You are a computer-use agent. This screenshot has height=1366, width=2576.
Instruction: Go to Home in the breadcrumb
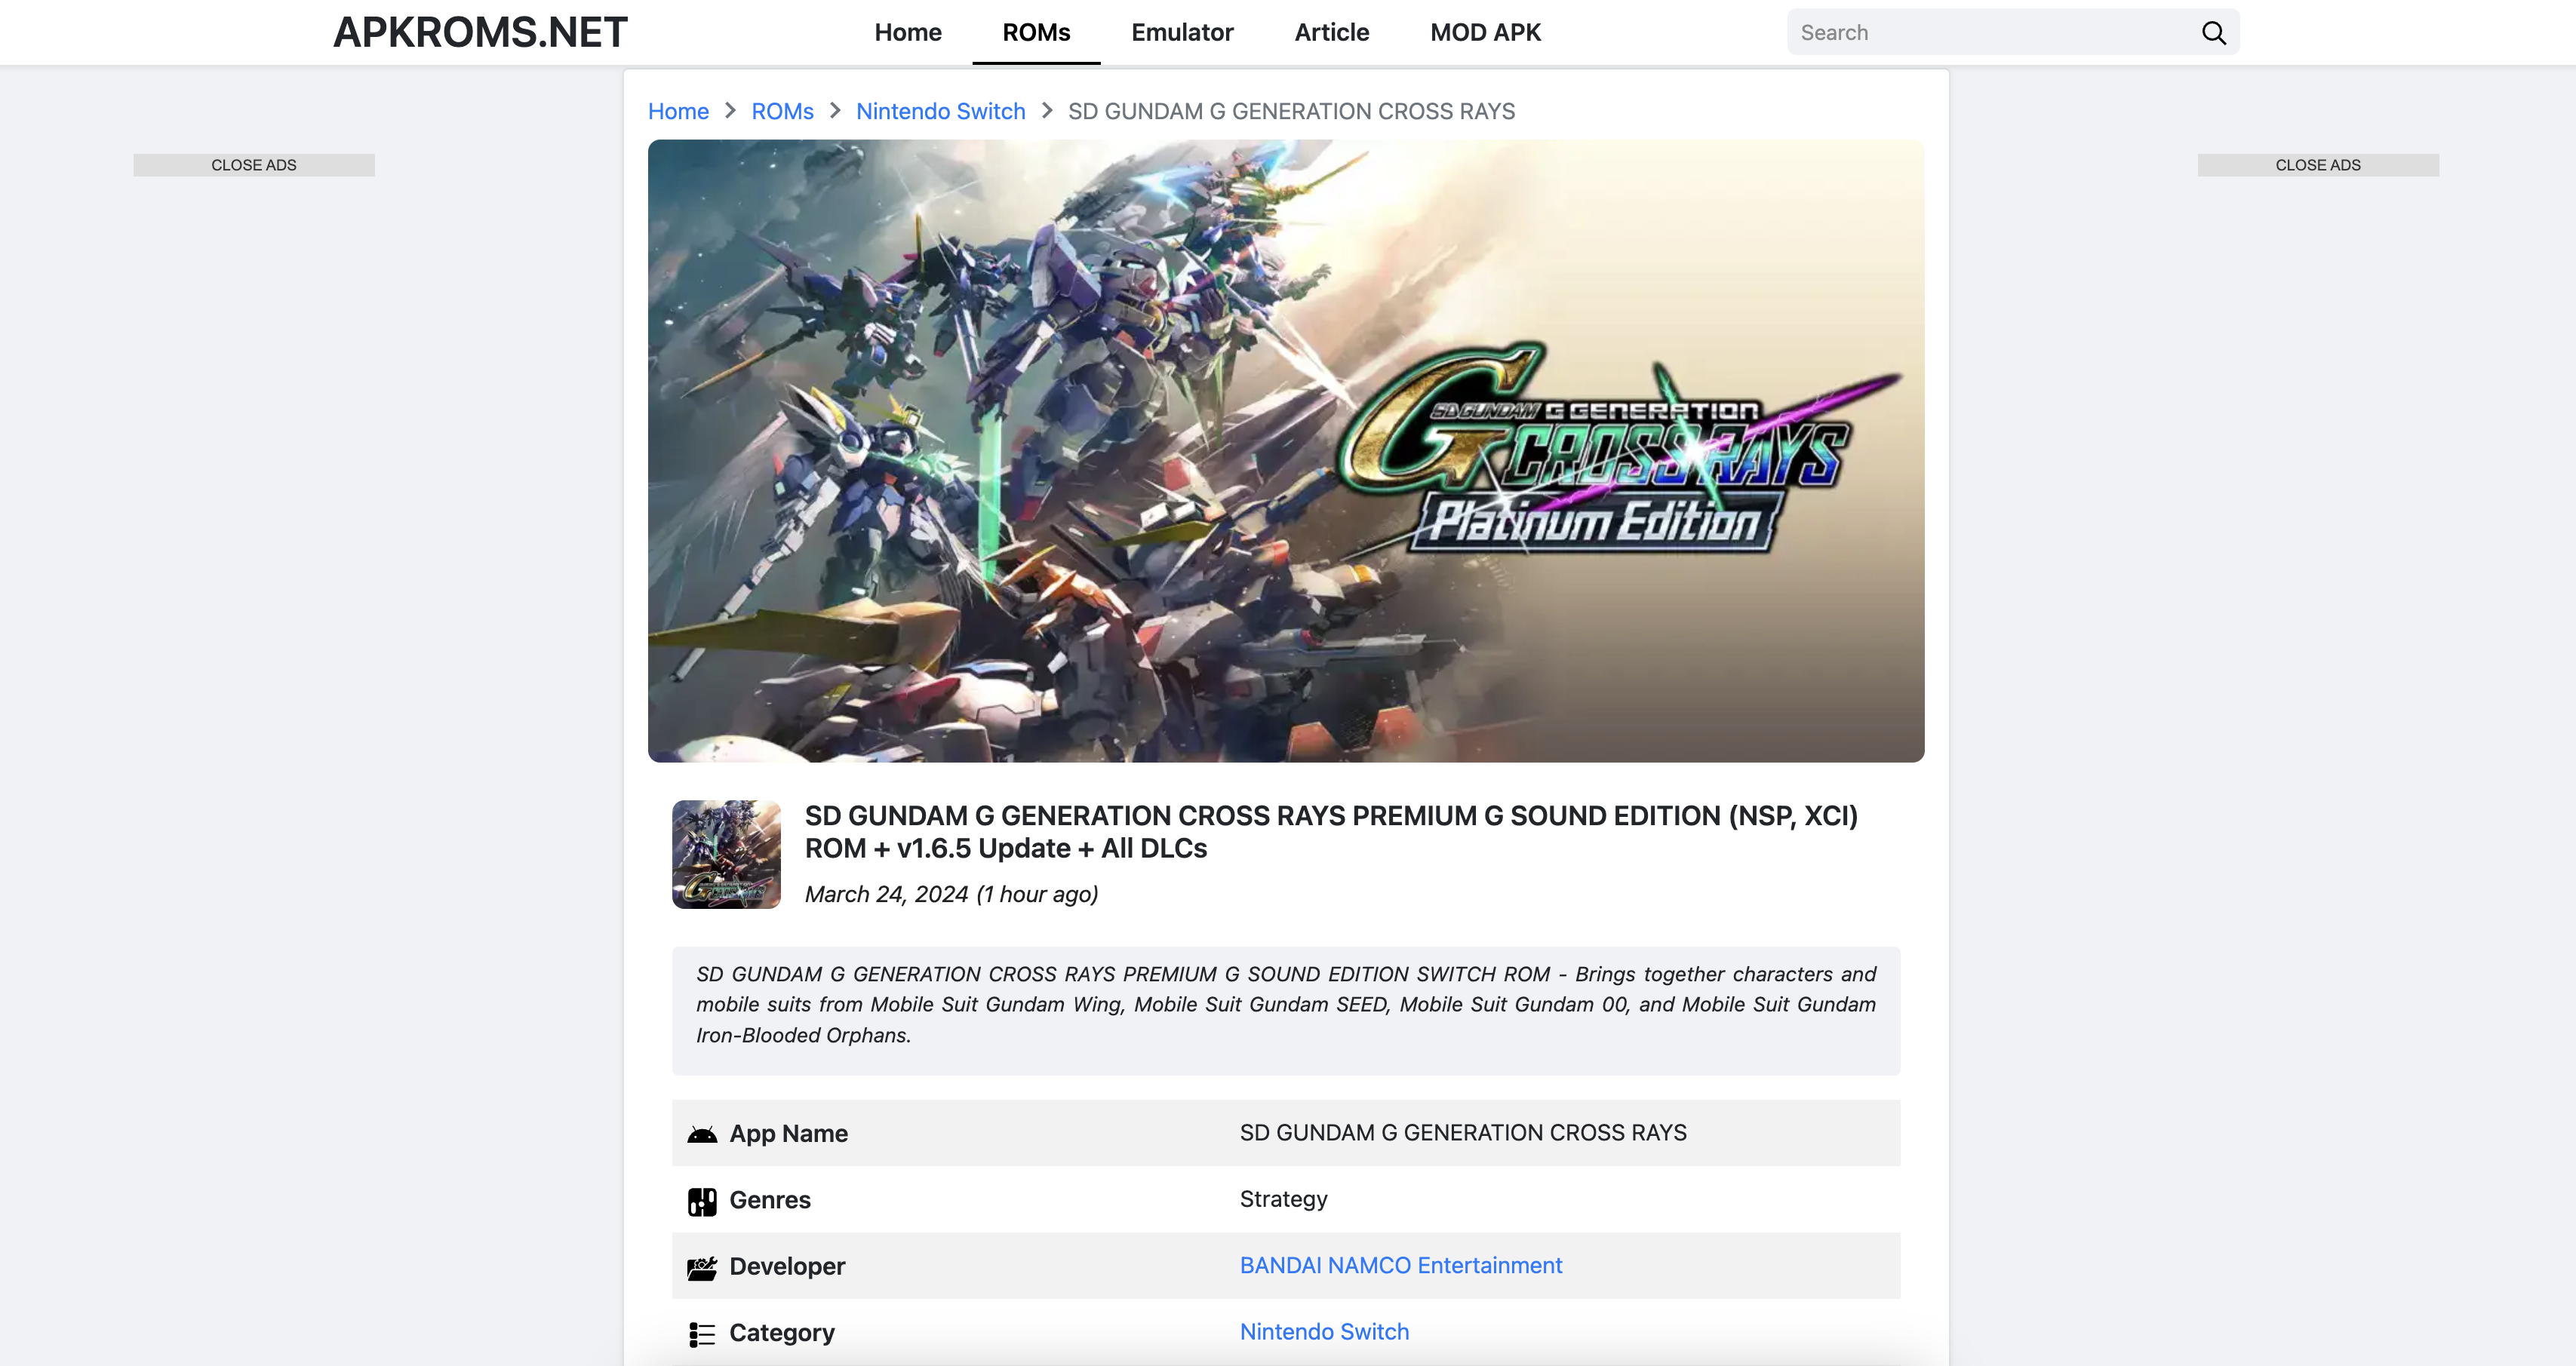pos(678,111)
